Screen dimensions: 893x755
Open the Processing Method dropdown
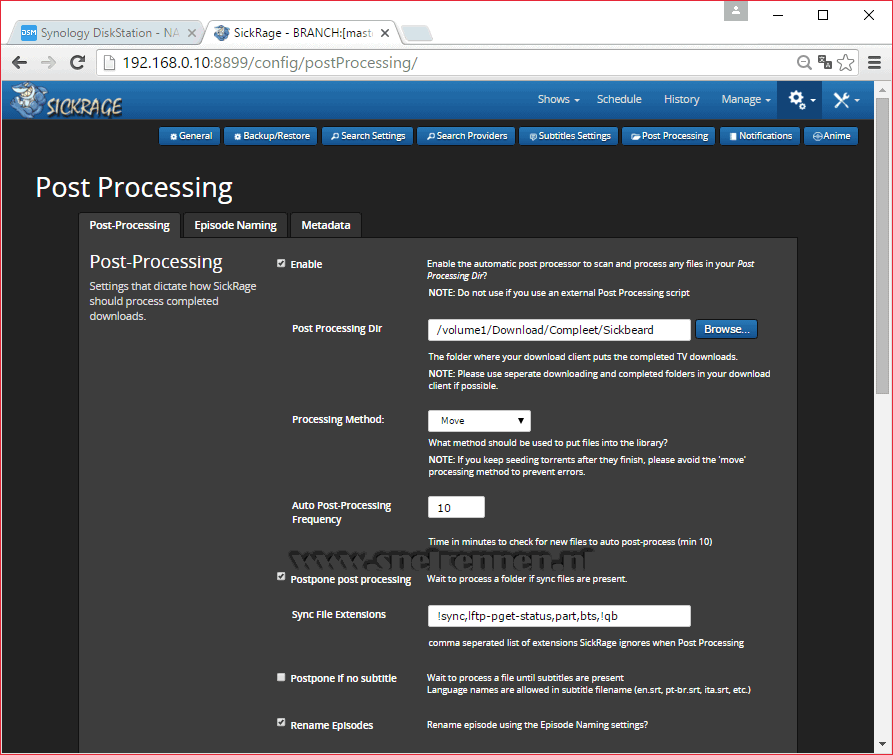click(479, 421)
